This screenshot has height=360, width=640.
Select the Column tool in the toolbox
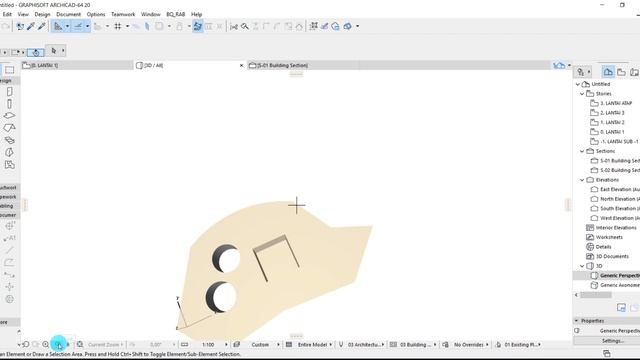pyautogui.click(x=9, y=104)
